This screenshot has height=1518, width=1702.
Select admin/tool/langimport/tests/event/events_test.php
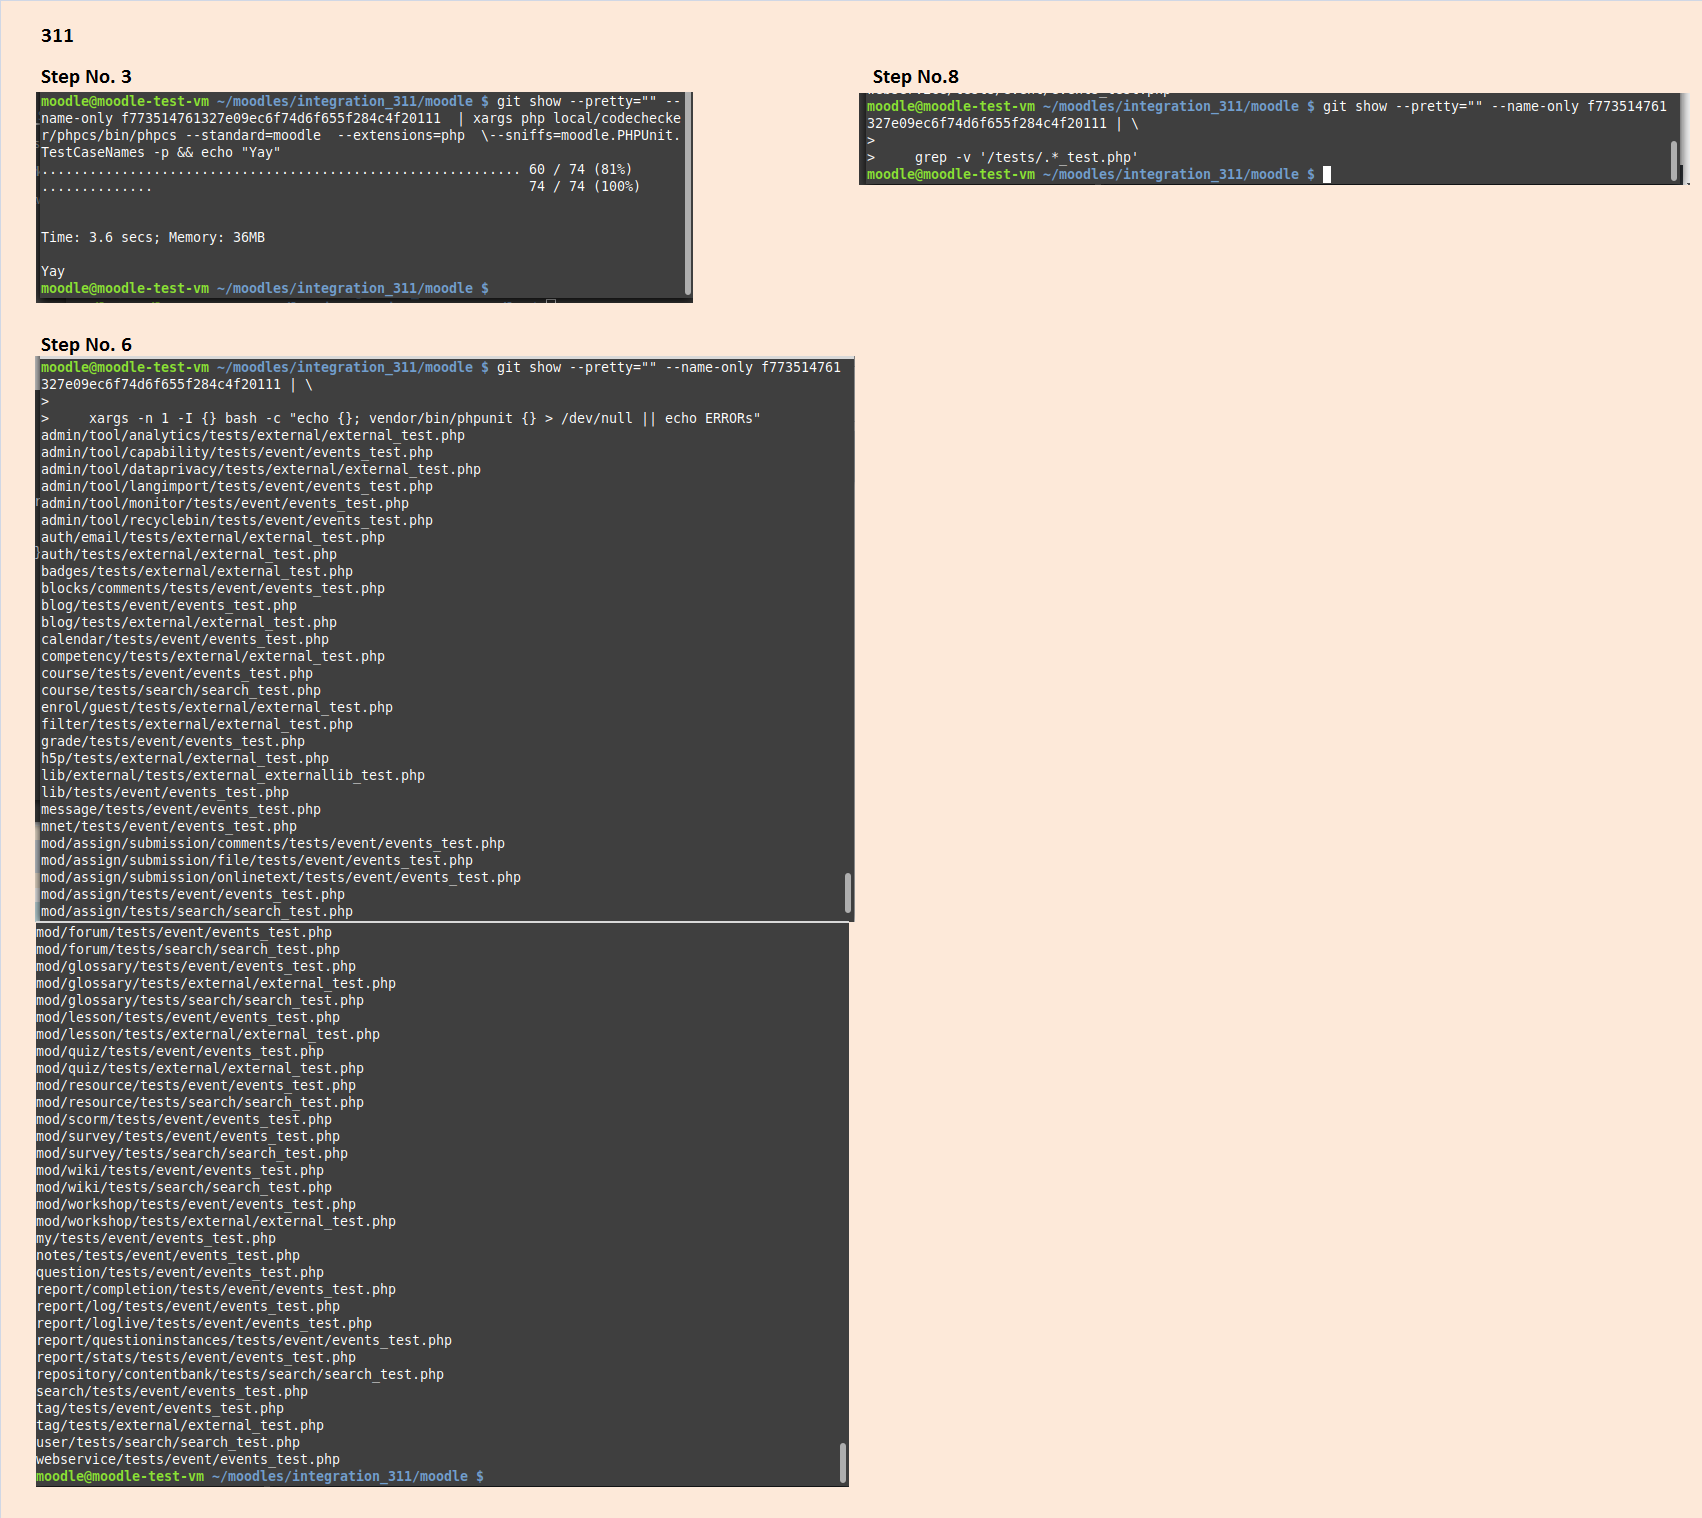237,487
